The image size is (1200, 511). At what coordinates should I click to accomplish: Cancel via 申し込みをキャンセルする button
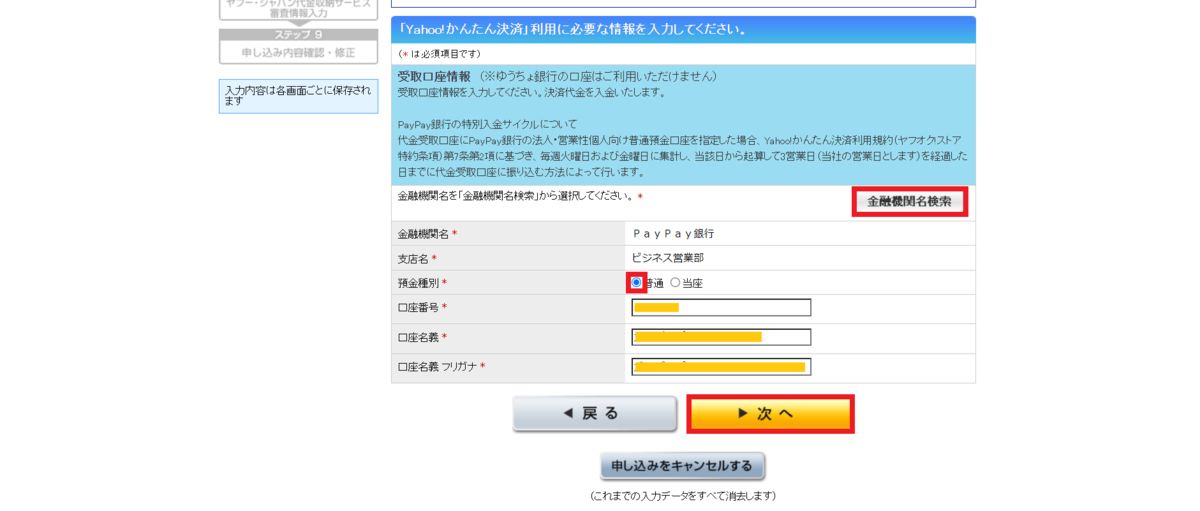[683, 466]
